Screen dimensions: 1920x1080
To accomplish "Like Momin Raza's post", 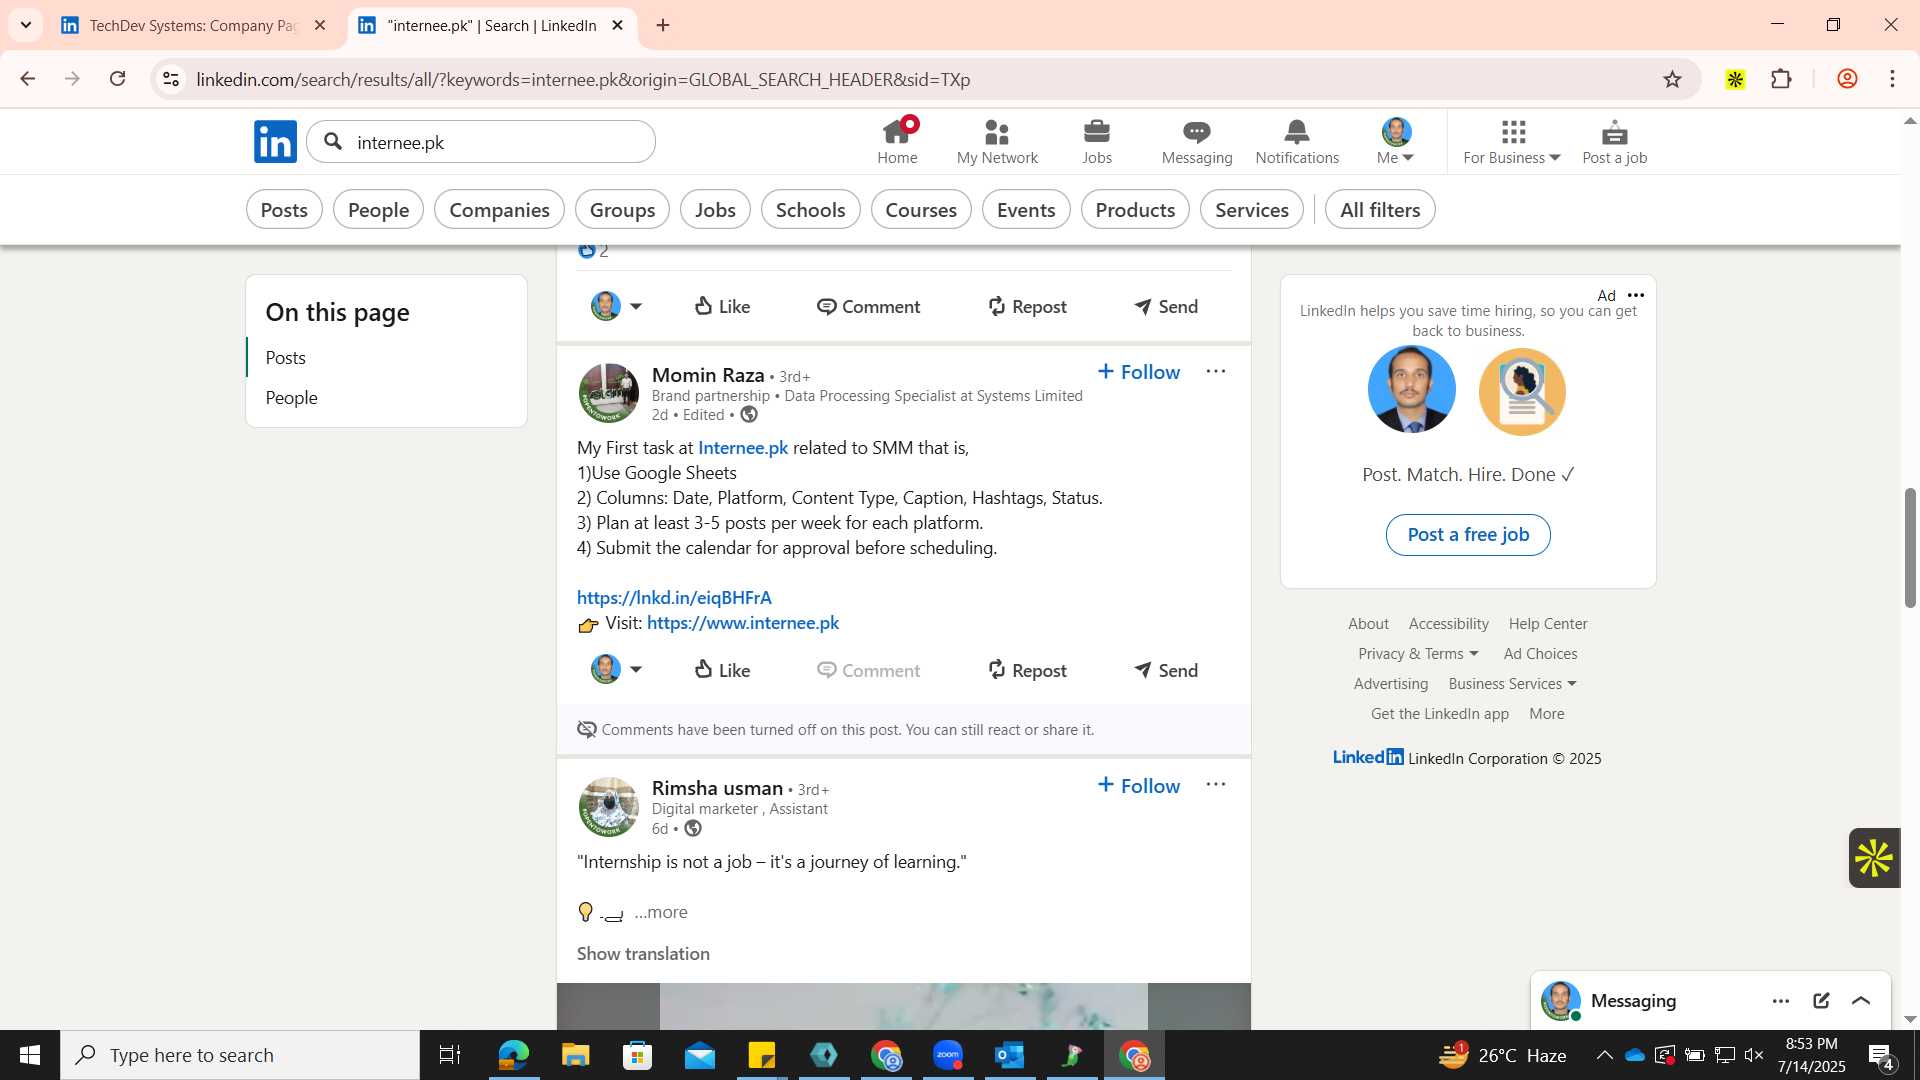I will pyautogui.click(x=722, y=670).
